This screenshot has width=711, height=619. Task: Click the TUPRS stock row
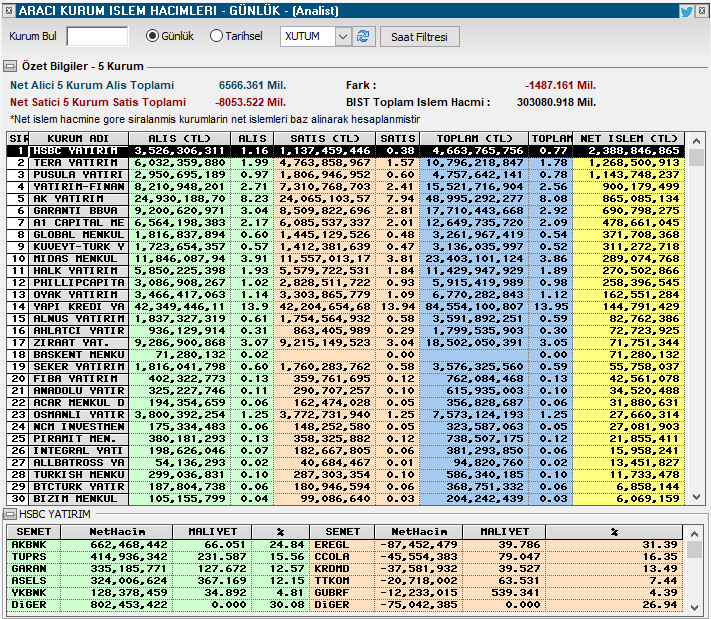pos(158,557)
